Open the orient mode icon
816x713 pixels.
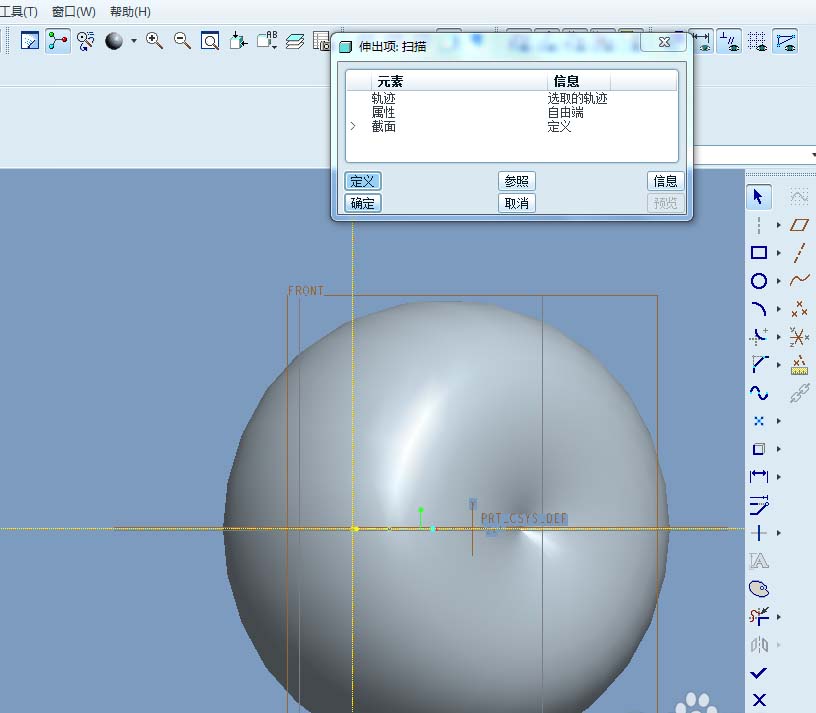[x=86, y=41]
